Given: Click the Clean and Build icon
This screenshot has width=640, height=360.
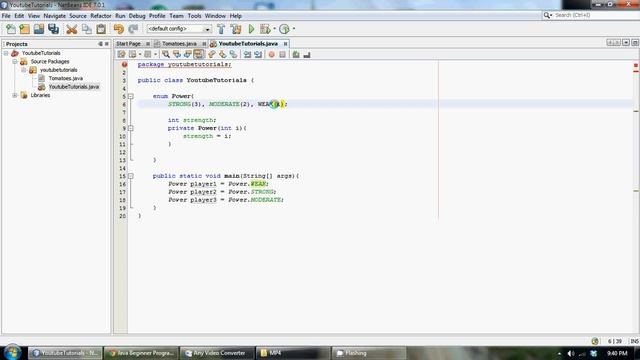Looking at the screenshot, I should pyautogui.click(x=236, y=29).
